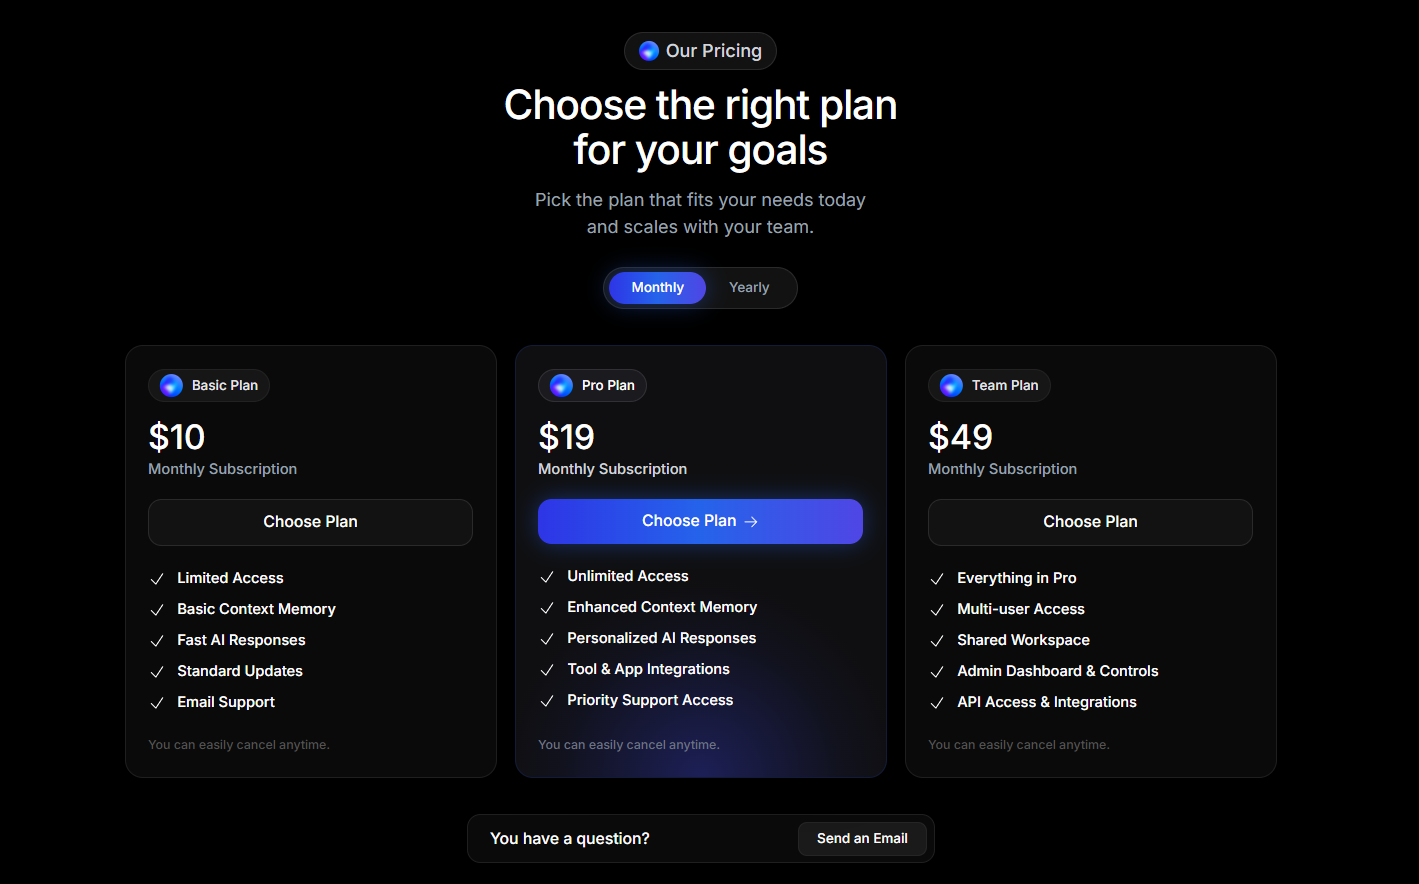Click the arrow icon on Pro's Choose Plan

(x=752, y=522)
